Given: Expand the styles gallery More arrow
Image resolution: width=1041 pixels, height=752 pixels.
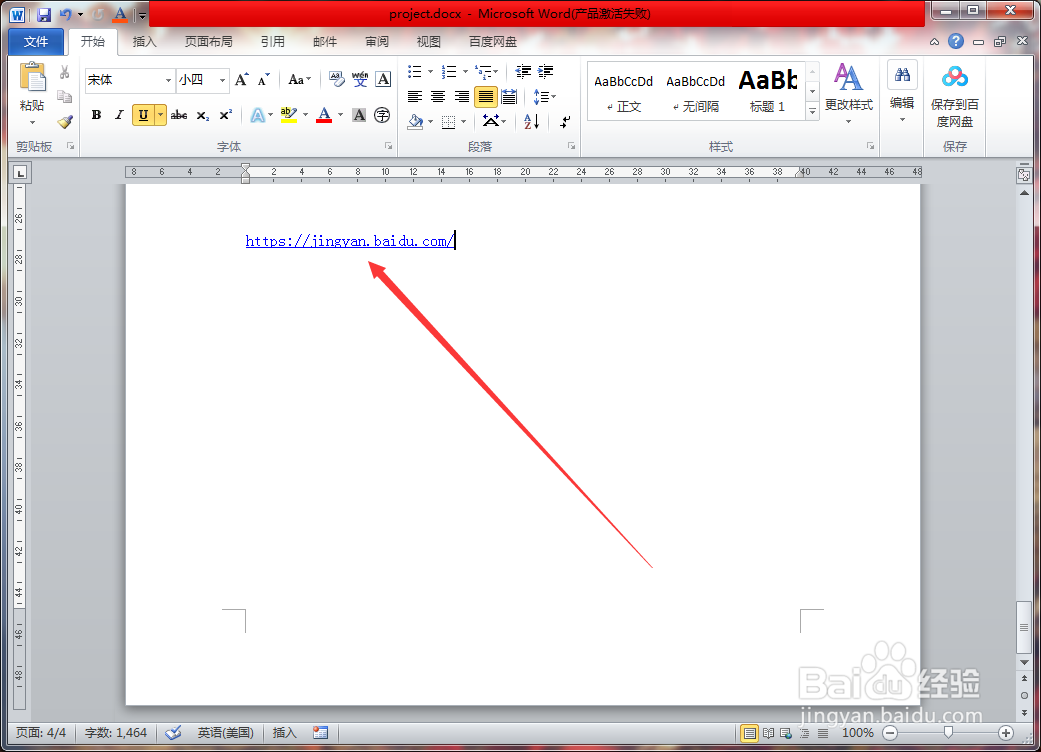Looking at the screenshot, I should coord(813,112).
